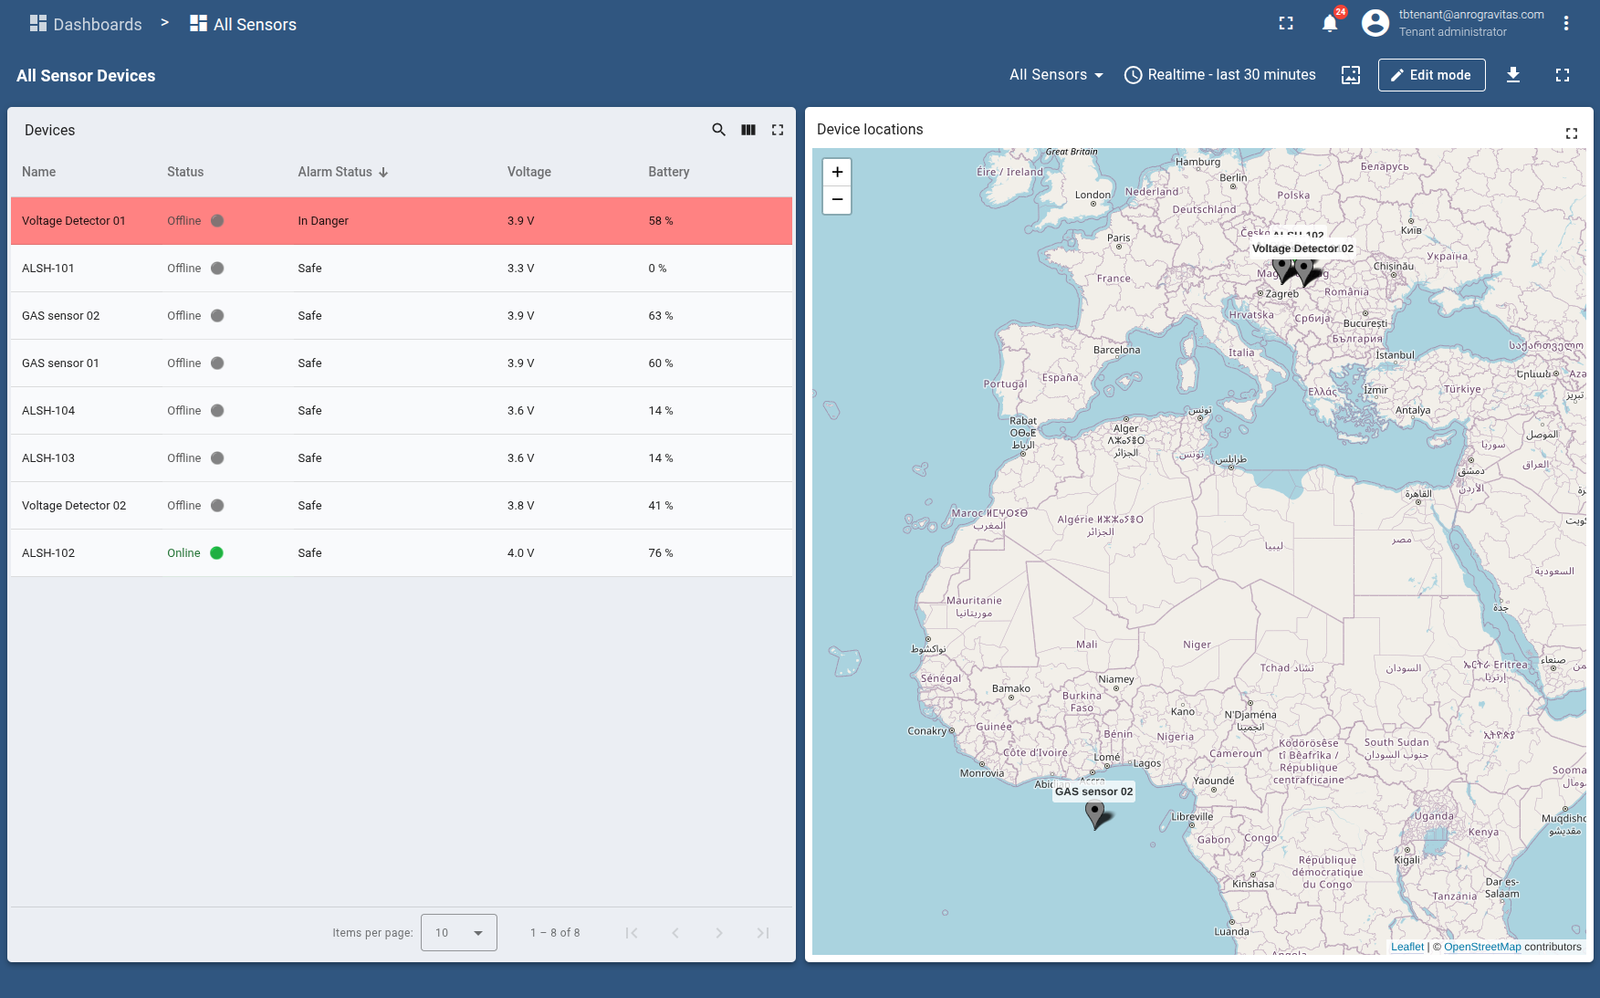This screenshot has height=998, width=1600.
Task: Open the notifications bell icon
Action: point(1329,24)
